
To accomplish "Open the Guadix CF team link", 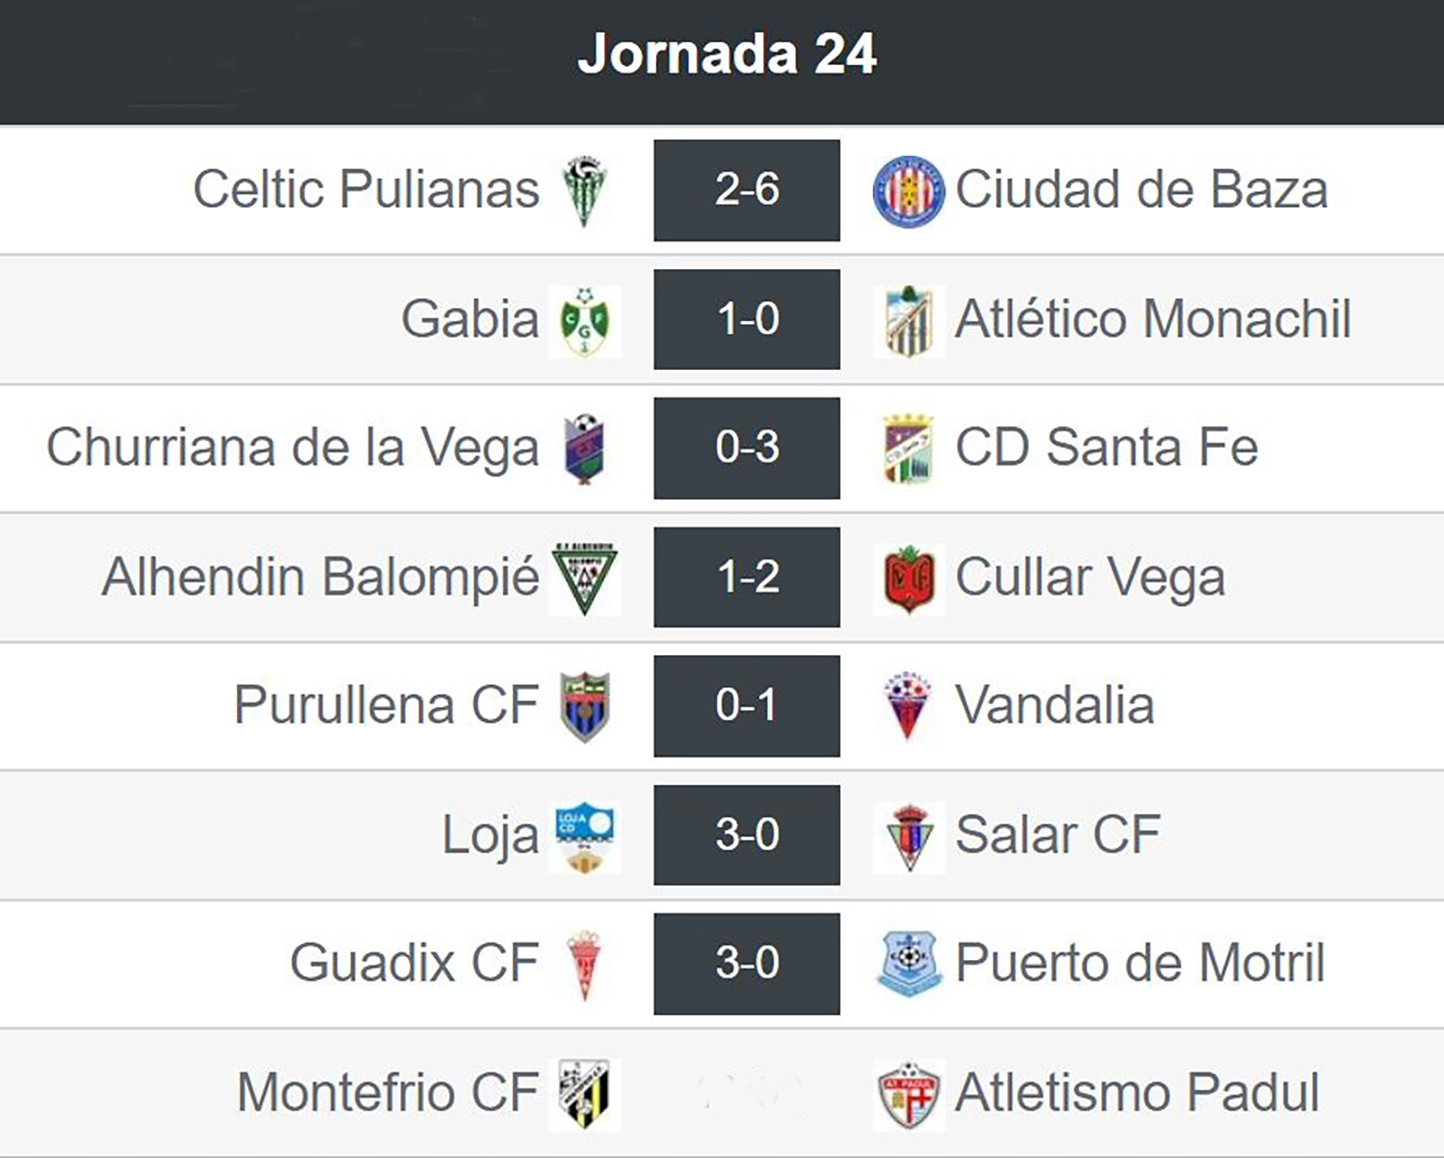I will coord(414,963).
